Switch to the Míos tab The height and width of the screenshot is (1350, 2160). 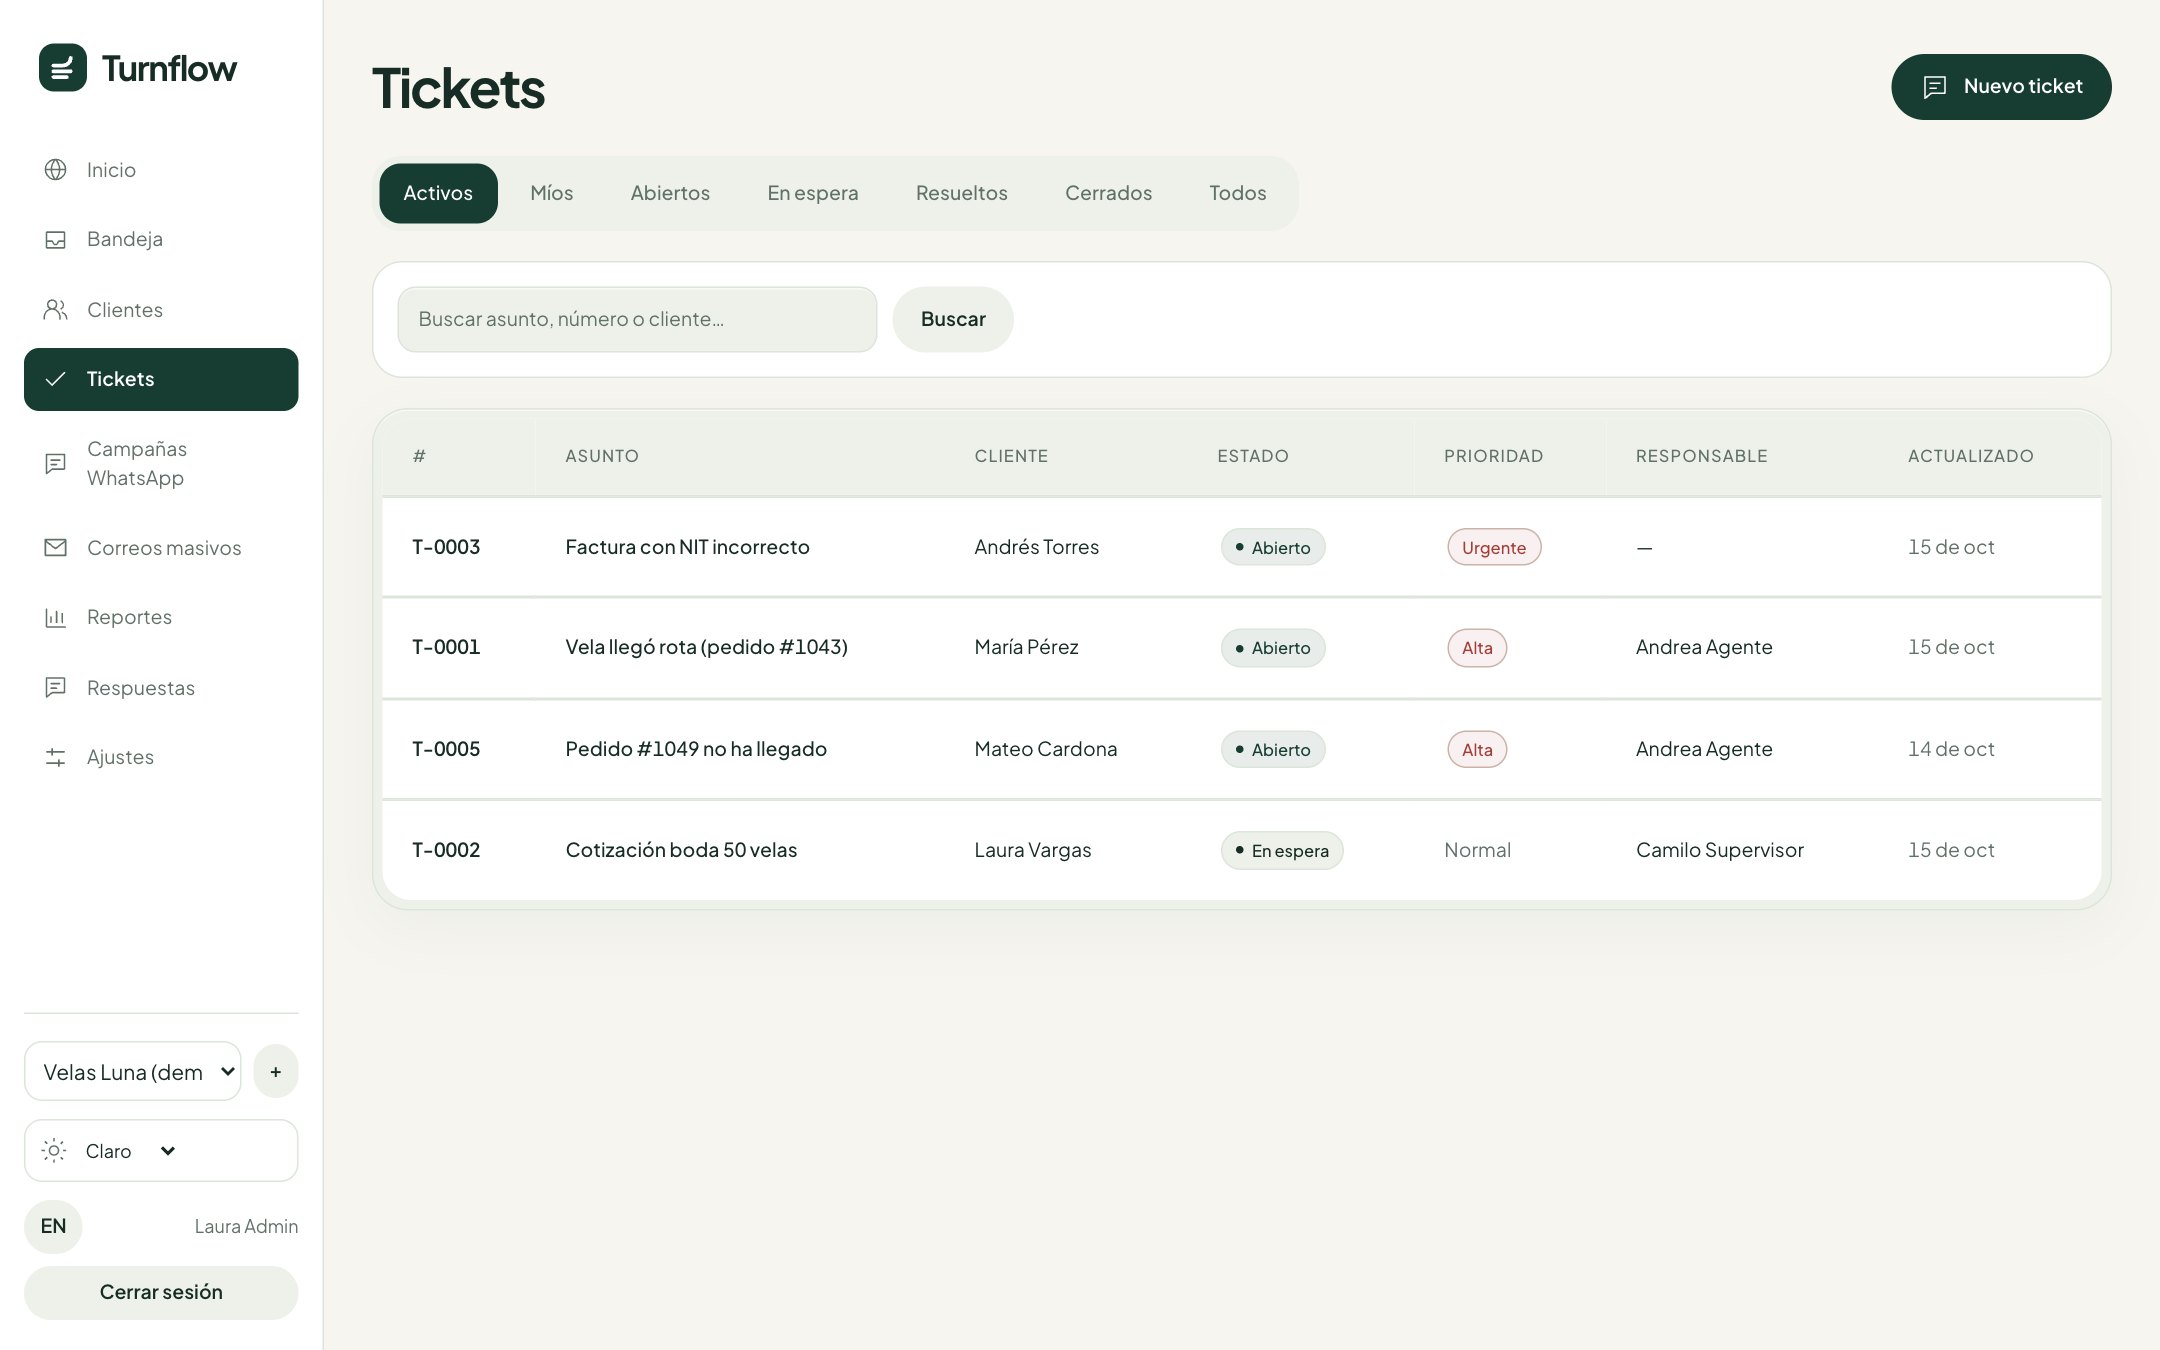(x=552, y=193)
